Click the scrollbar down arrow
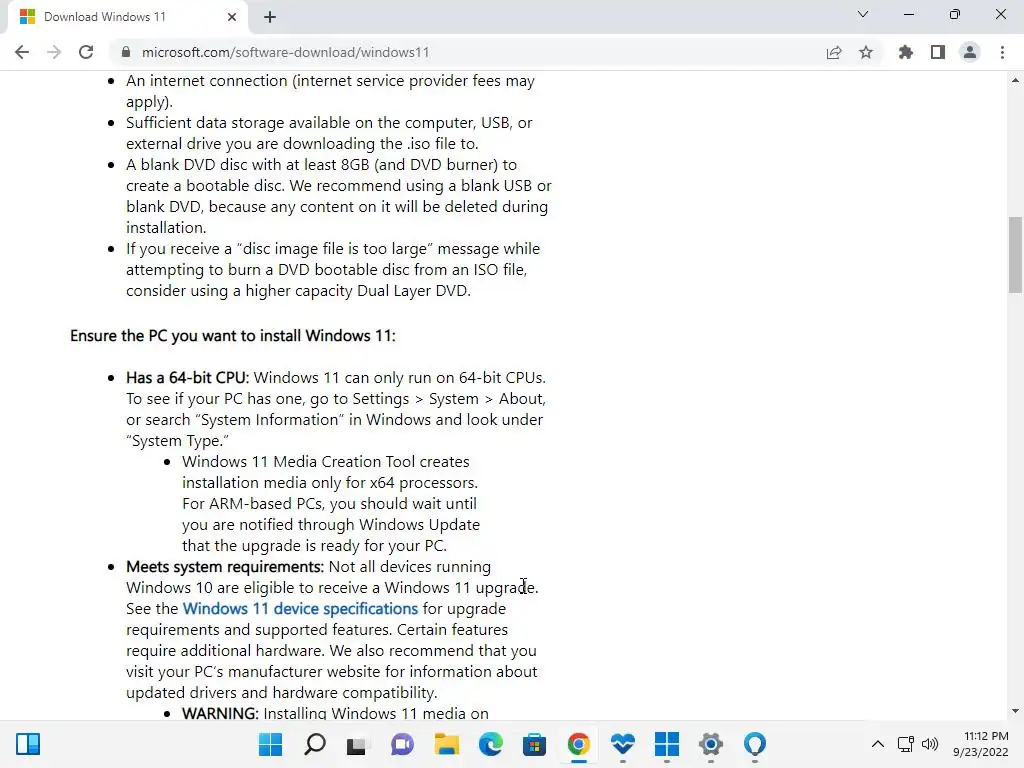The image size is (1024, 768). click(1015, 711)
